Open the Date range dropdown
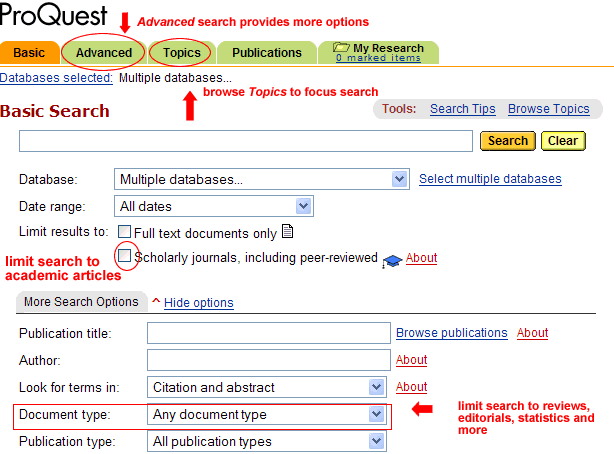This screenshot has width=614, height=454. pos(214,206)
